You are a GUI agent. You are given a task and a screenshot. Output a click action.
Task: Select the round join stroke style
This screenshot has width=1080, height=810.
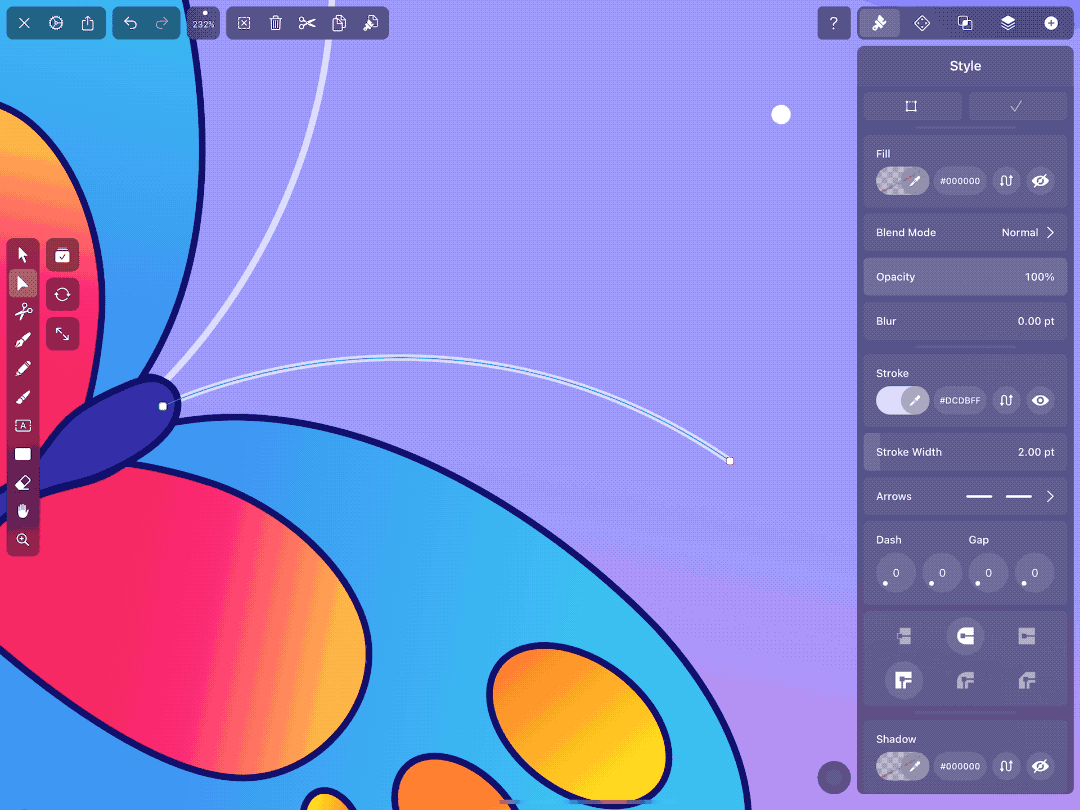coord(965,681)
